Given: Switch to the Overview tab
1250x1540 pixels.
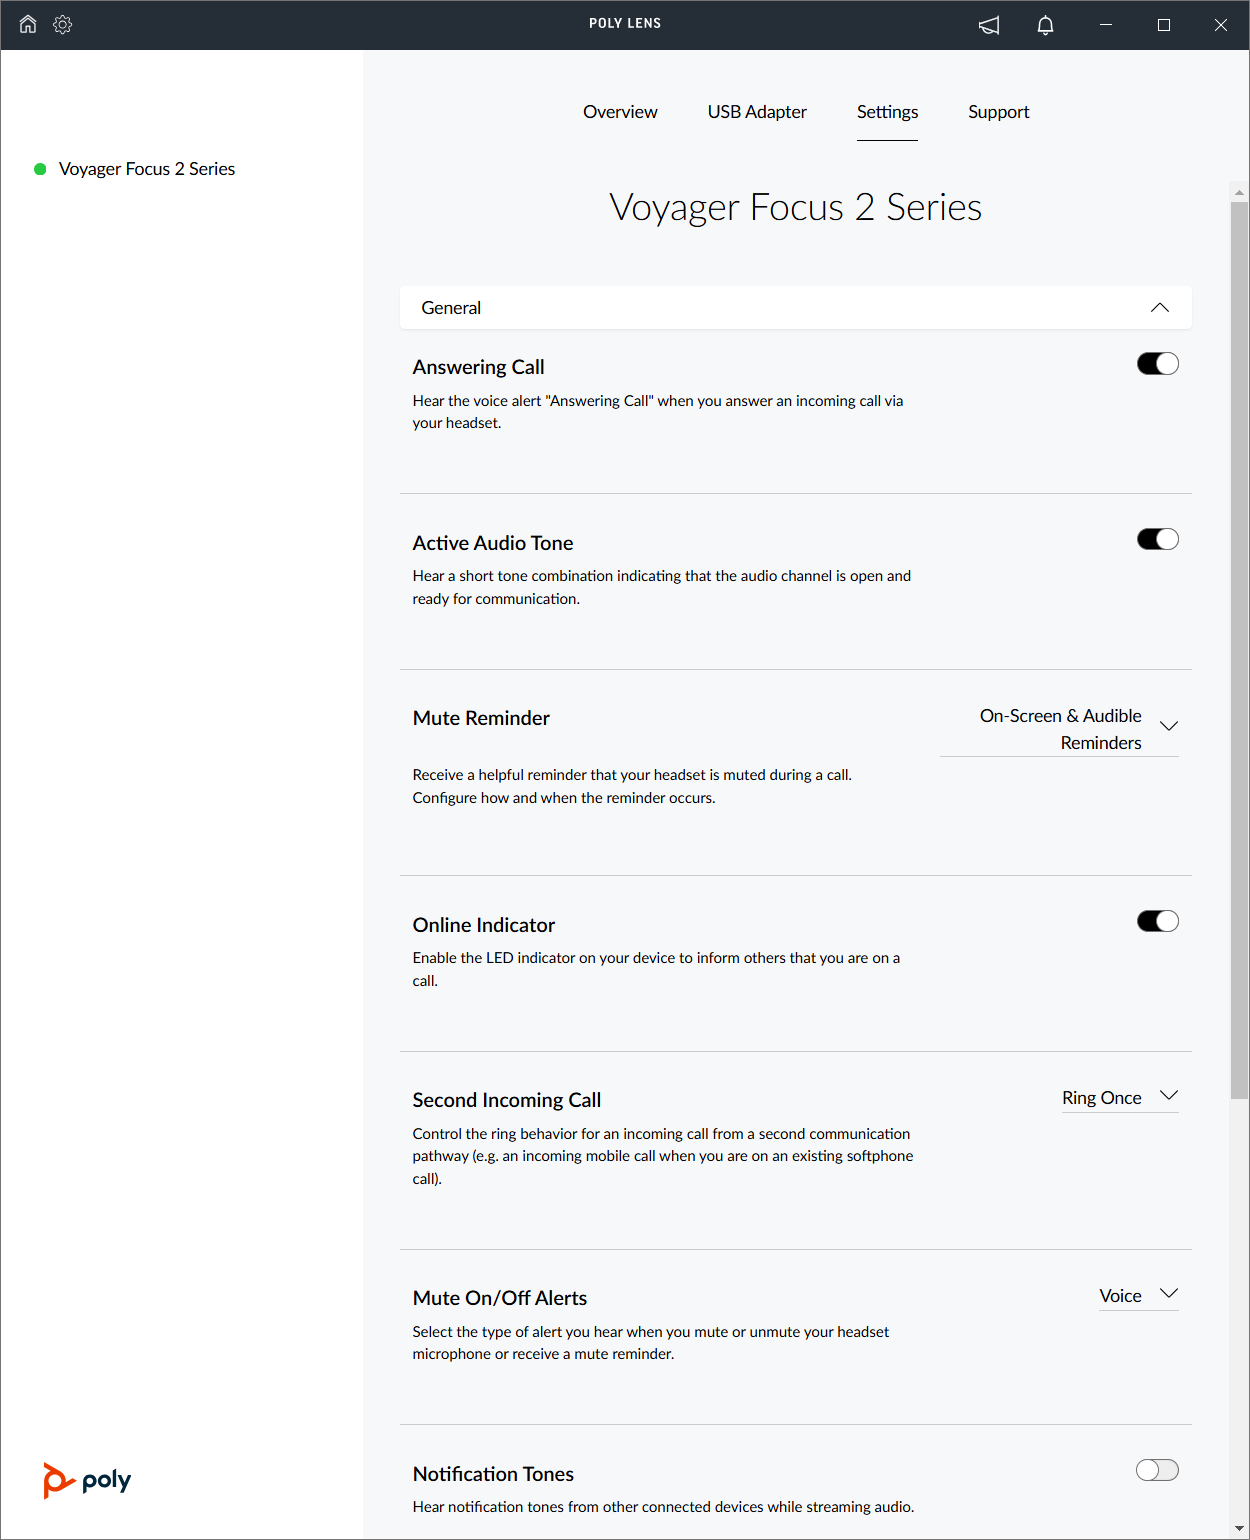Looking at the screenshot, I should [620, 112].
